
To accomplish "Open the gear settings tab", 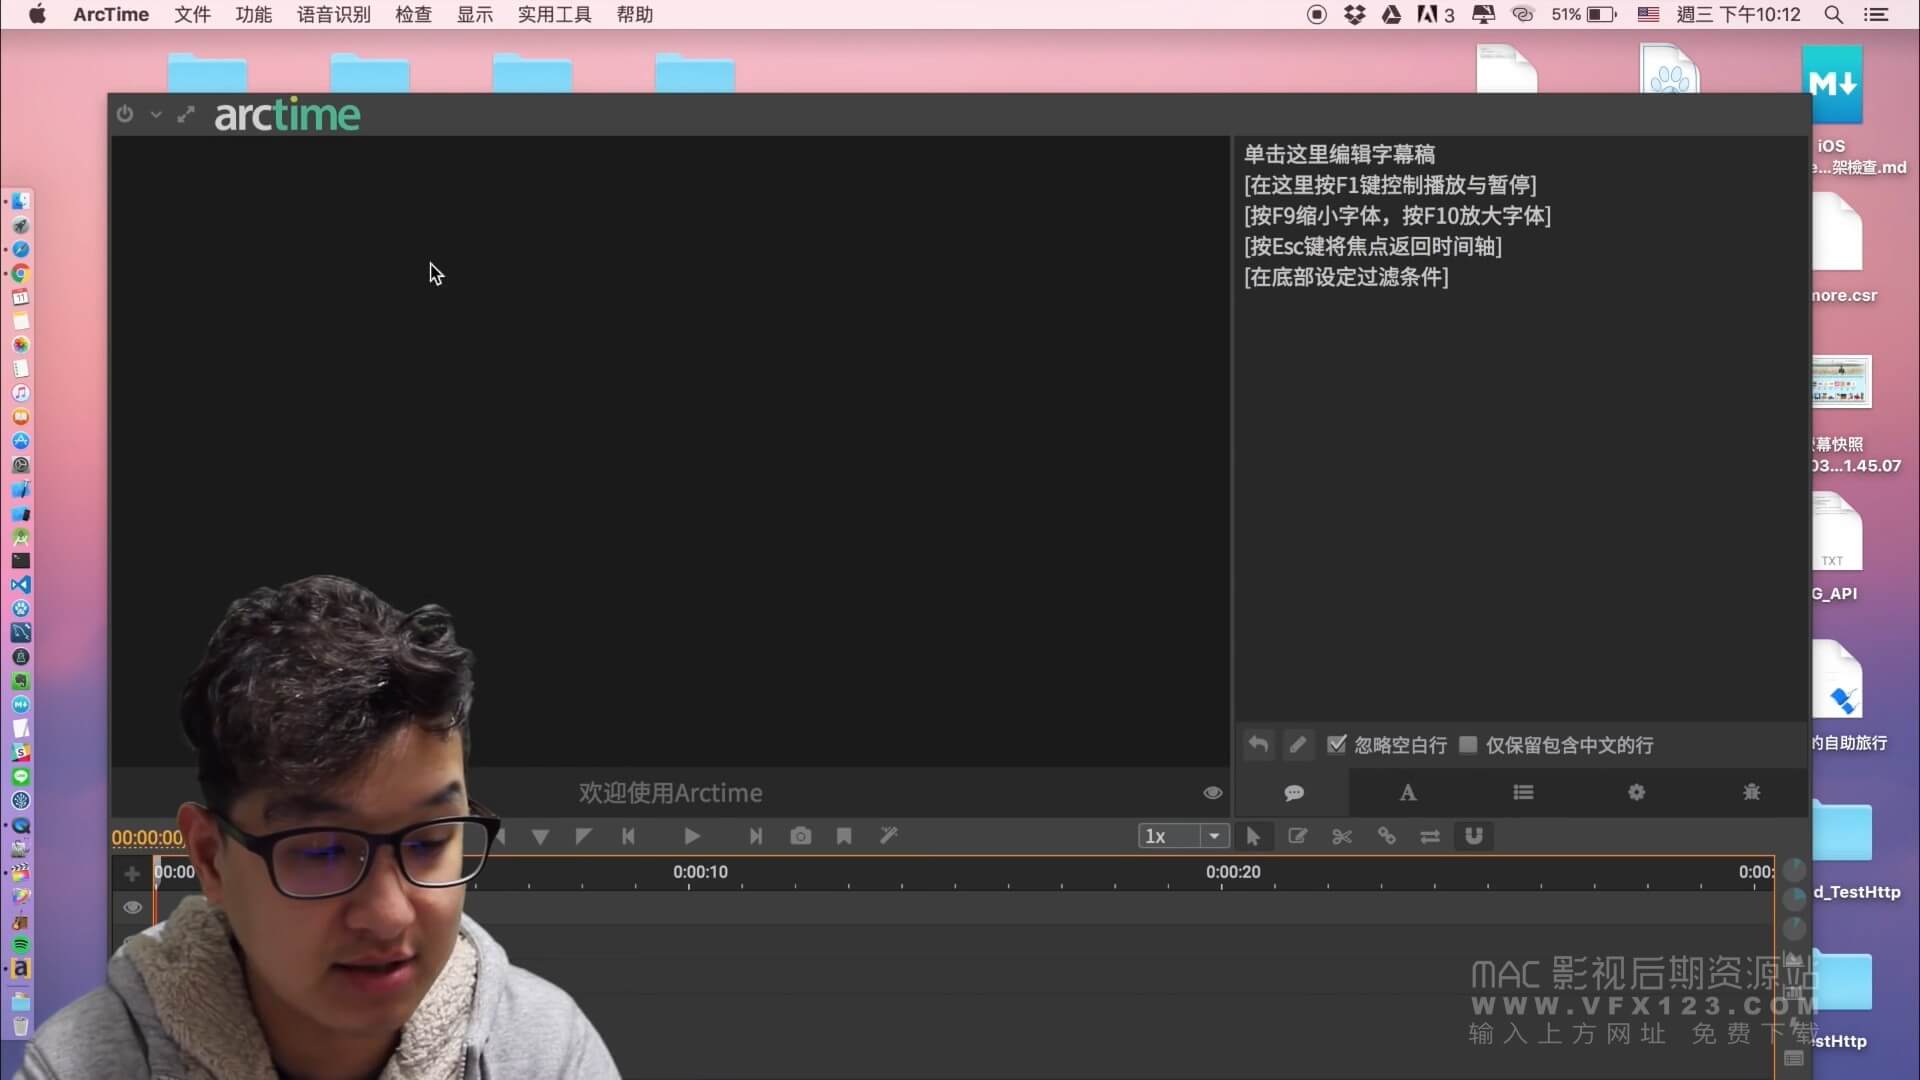I will tap(1636, 793).
